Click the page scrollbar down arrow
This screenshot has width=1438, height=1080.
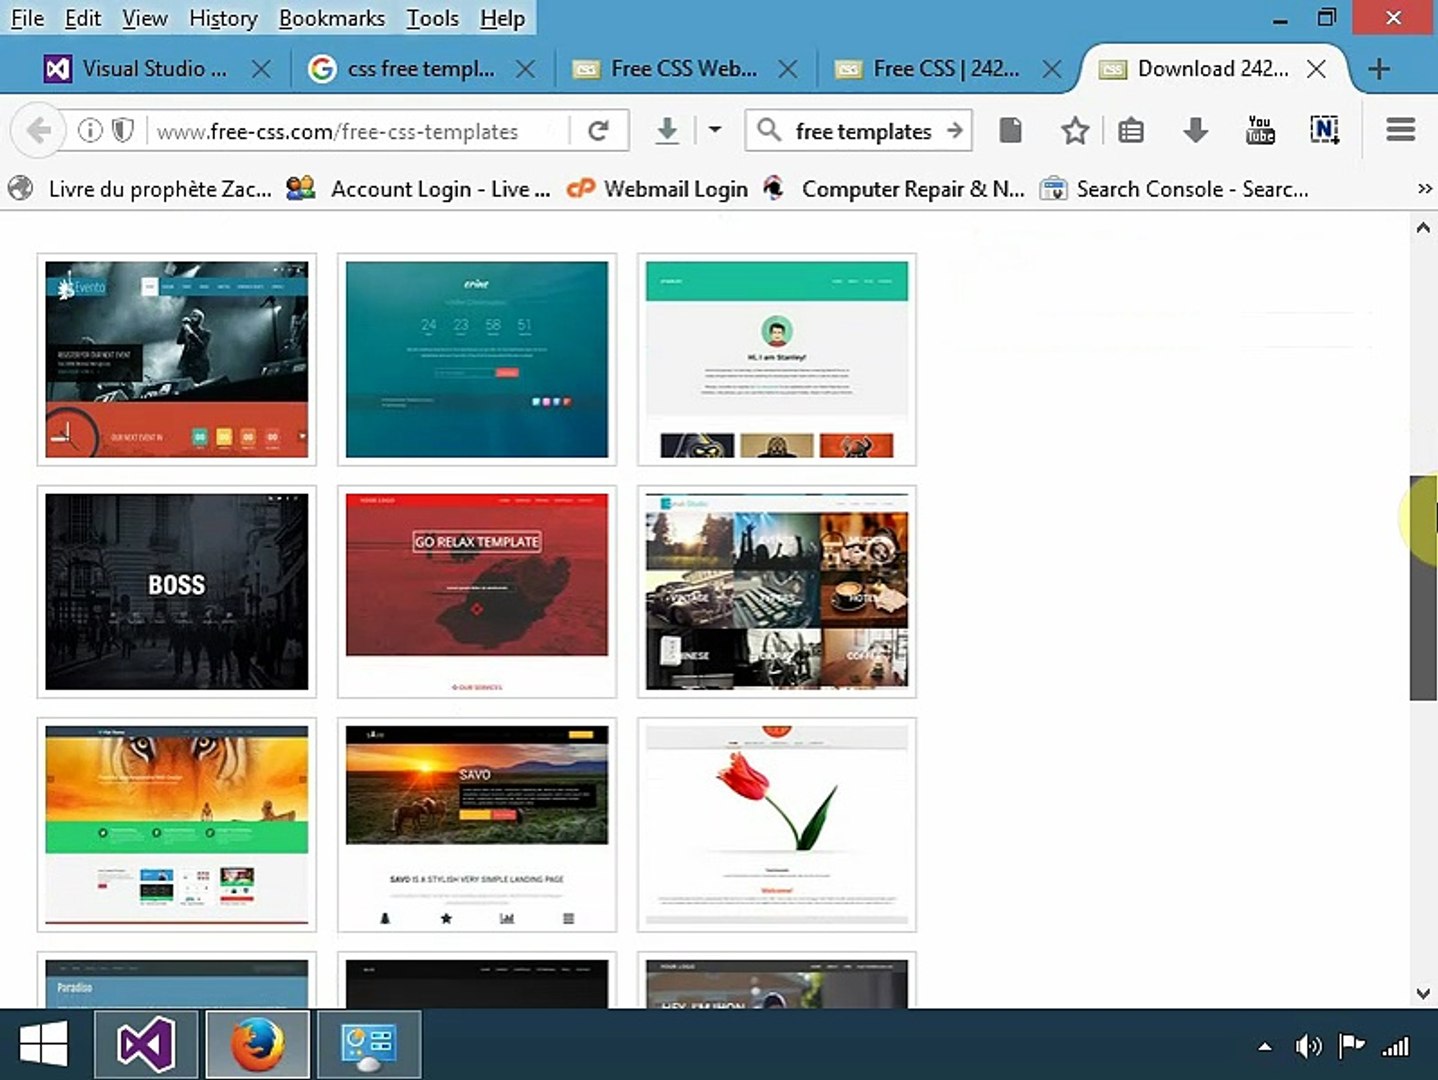click(x=1423, y=994)
